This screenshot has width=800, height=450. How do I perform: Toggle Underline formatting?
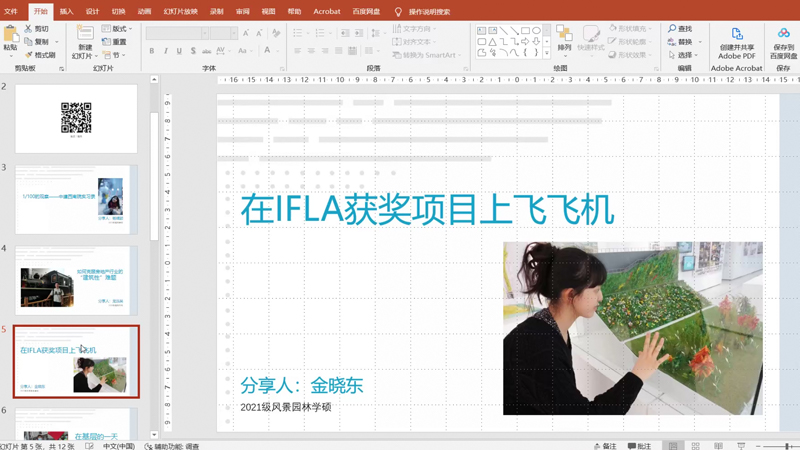[179, 51]
